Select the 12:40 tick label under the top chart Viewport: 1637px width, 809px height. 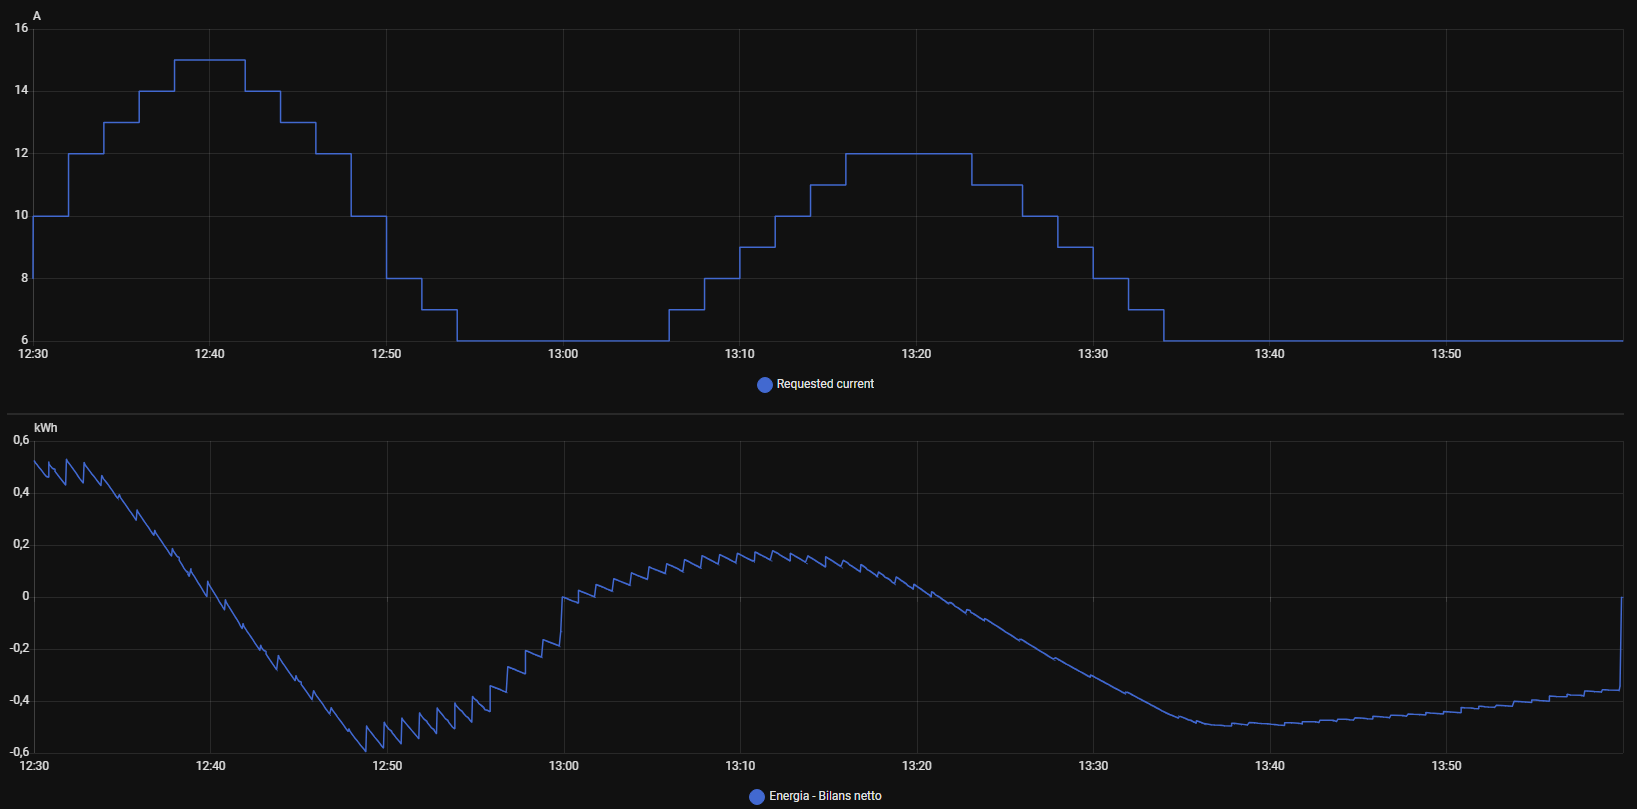coord(210,354)
